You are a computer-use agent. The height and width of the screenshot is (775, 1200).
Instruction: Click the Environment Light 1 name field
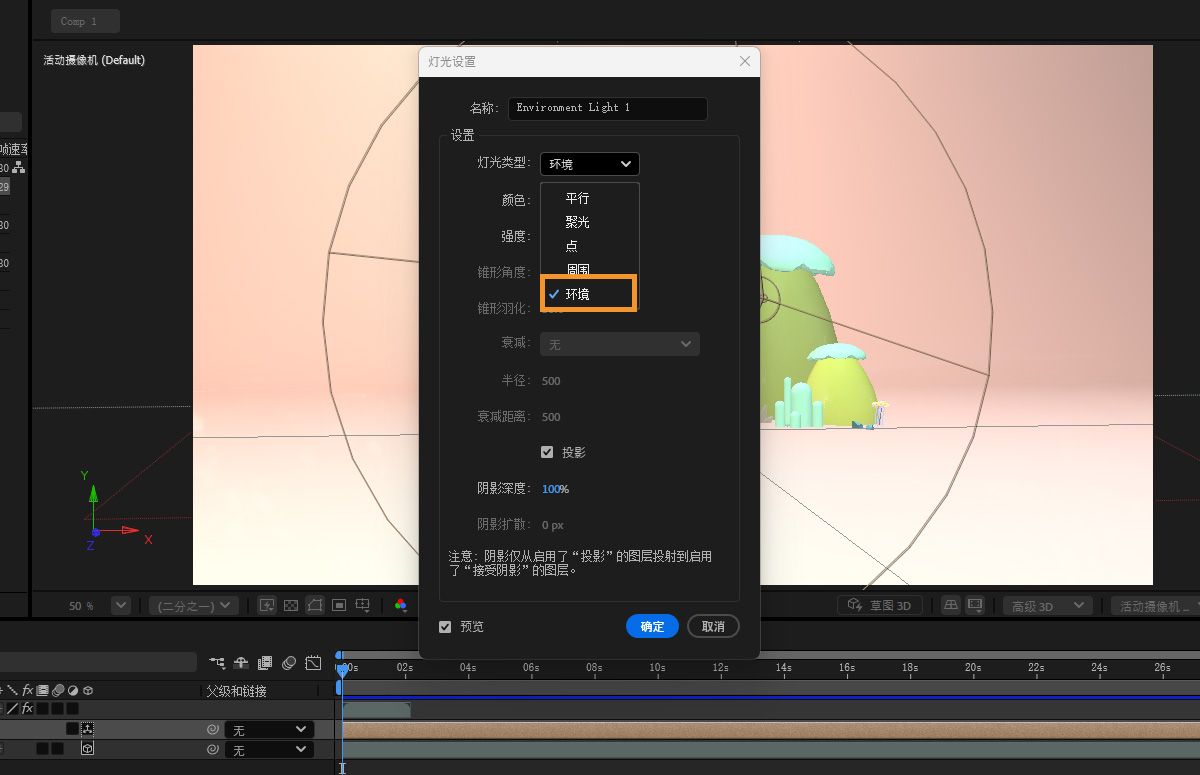tap(608, 108)
